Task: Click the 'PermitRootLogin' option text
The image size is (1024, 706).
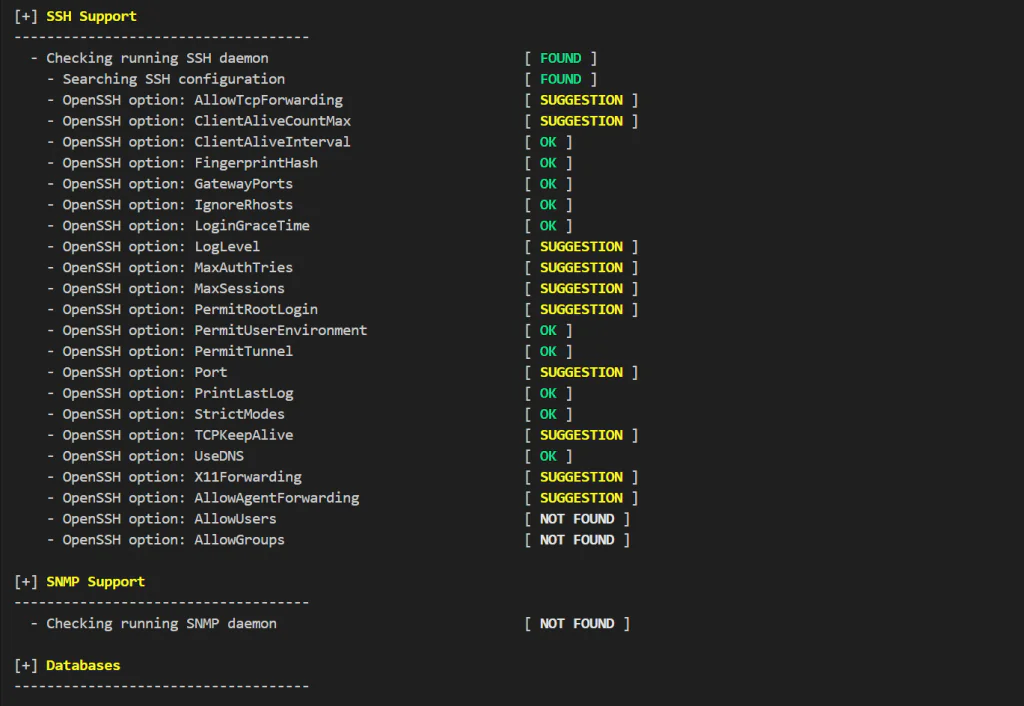Action: [x=256, y=309]
